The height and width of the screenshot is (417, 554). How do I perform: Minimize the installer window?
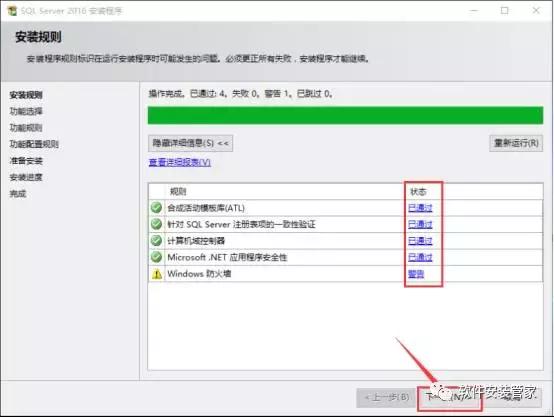click(x=474, y=11)
